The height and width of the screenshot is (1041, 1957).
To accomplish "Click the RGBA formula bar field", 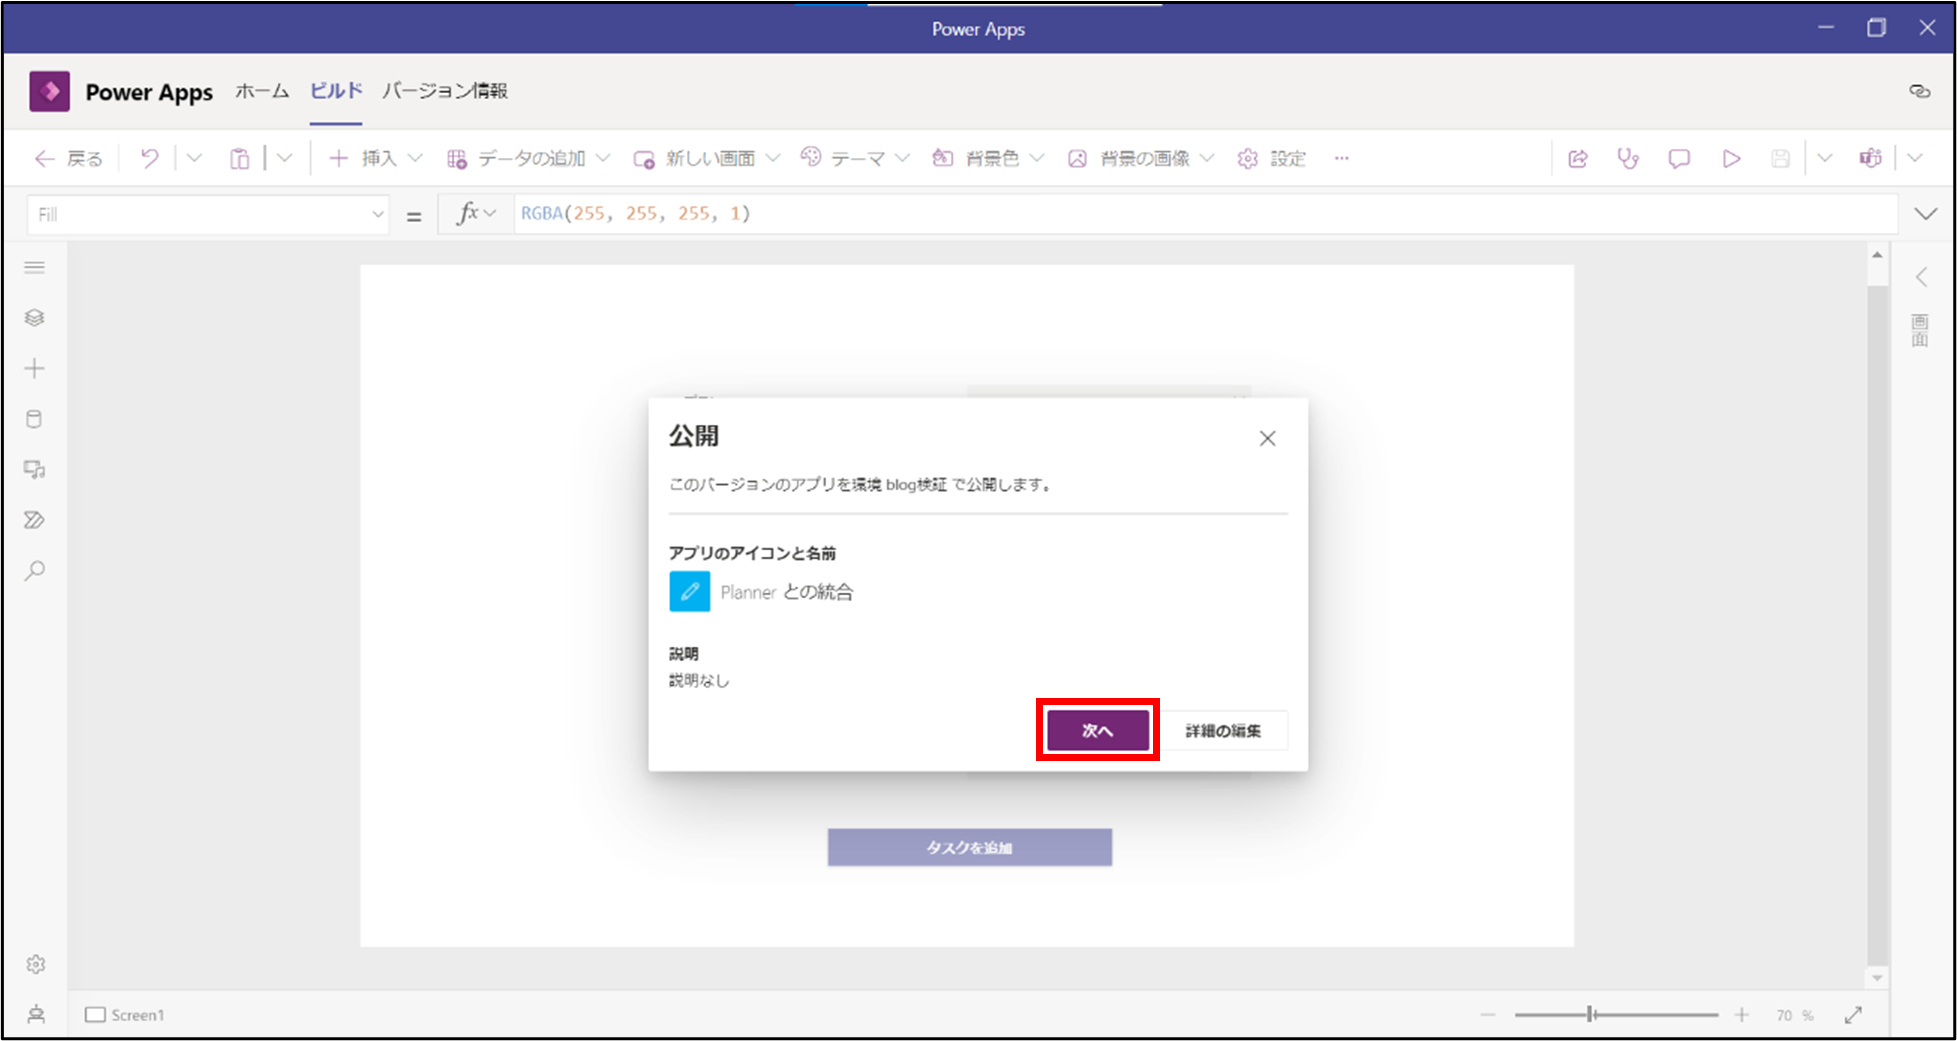I will (x=1206, y=214).
